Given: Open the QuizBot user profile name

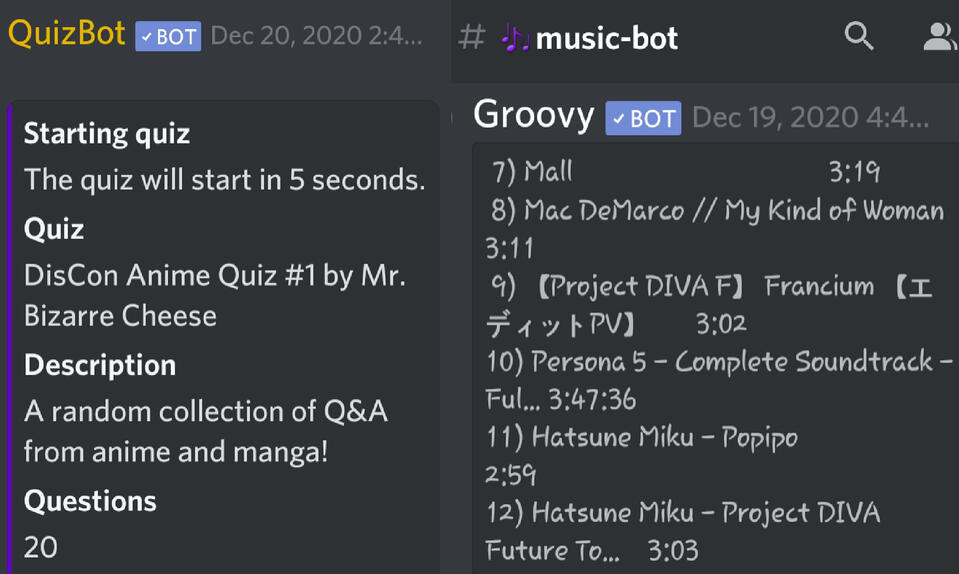Looking at the screenshot, I should [66, 34].
